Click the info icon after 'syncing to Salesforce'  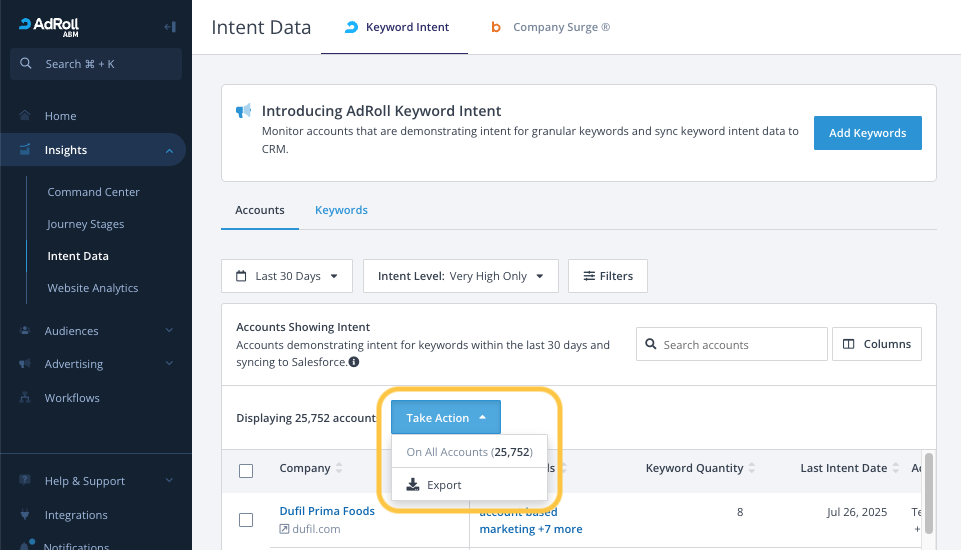click(x=354, y=362)
